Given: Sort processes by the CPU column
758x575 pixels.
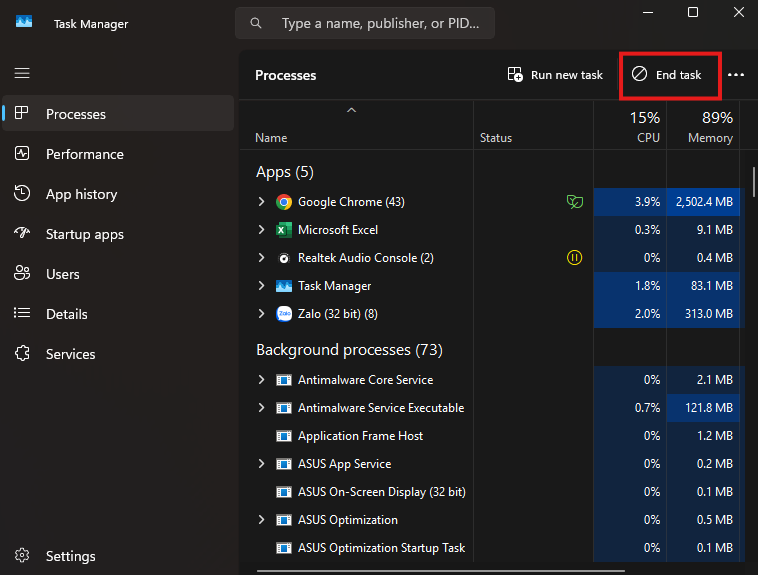Looking at the screenshot, I should [630, 125].
